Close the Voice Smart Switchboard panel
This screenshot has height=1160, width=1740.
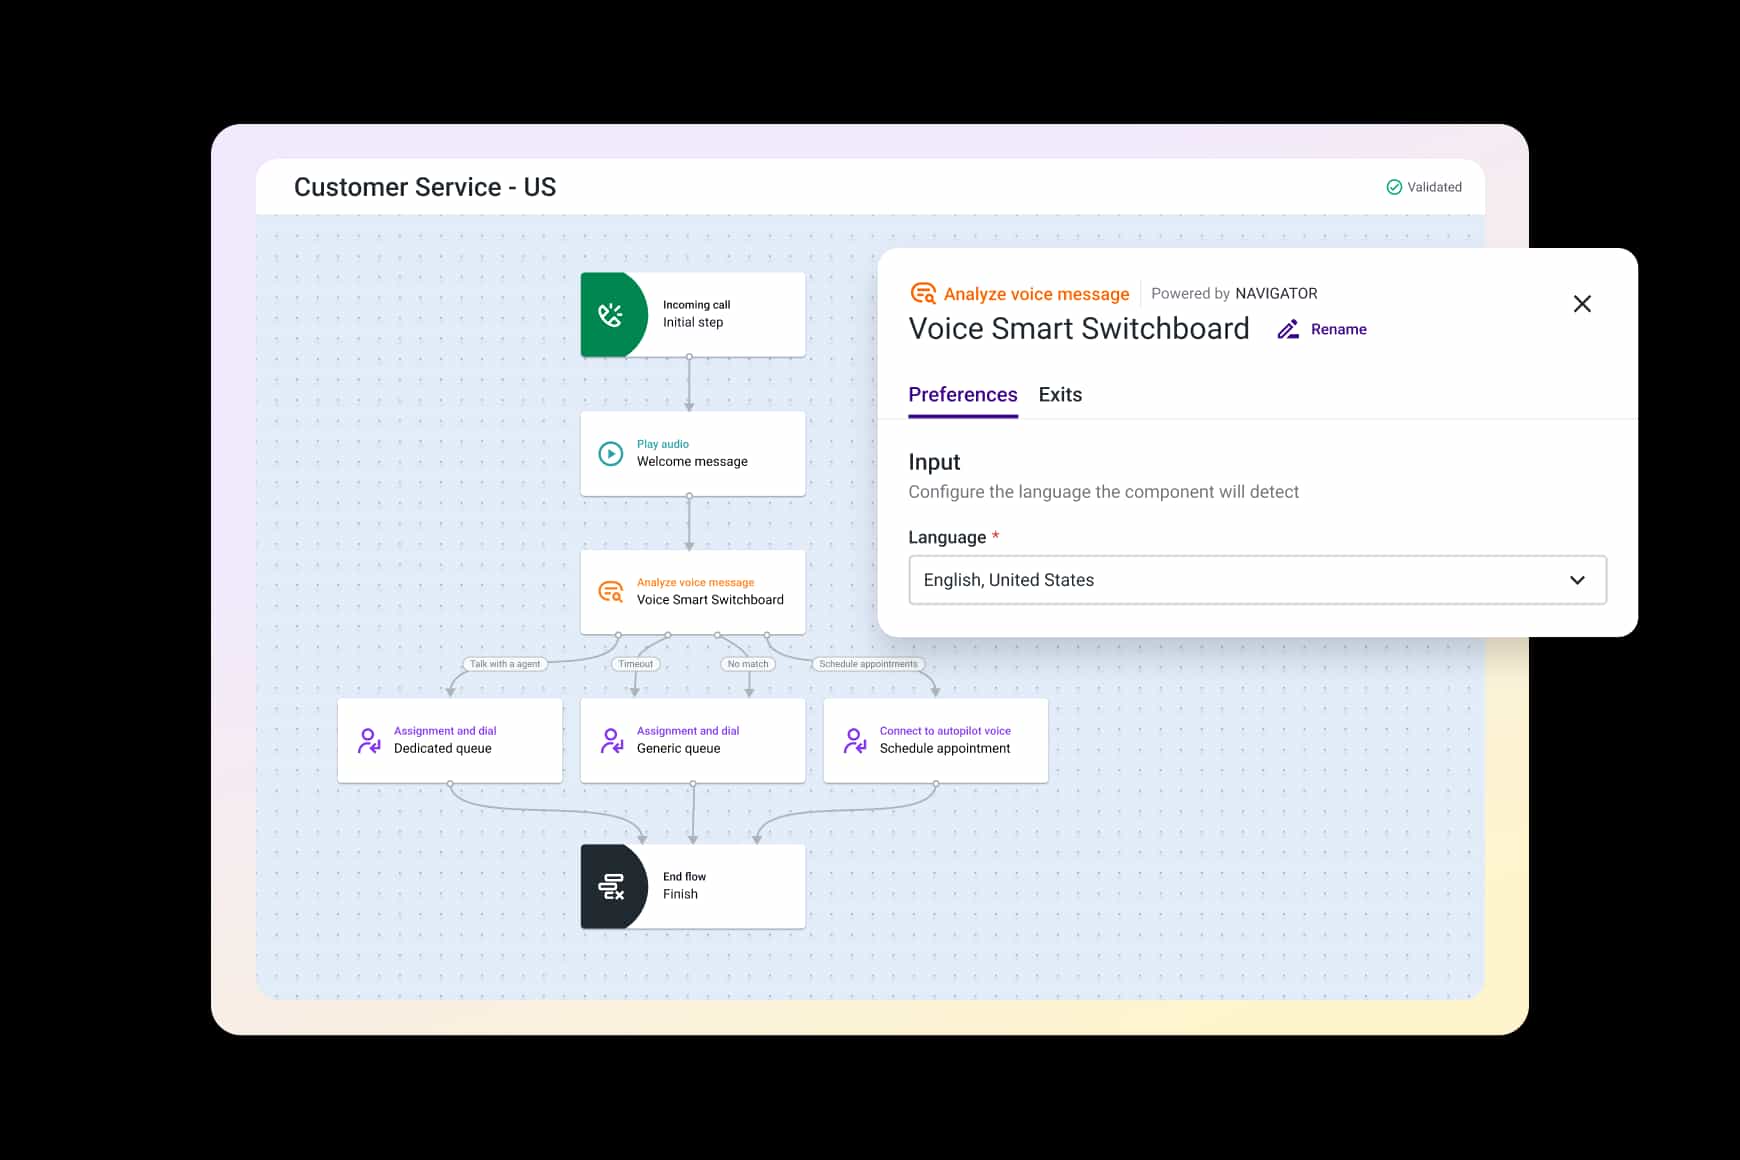click(x=1581, y=304)
